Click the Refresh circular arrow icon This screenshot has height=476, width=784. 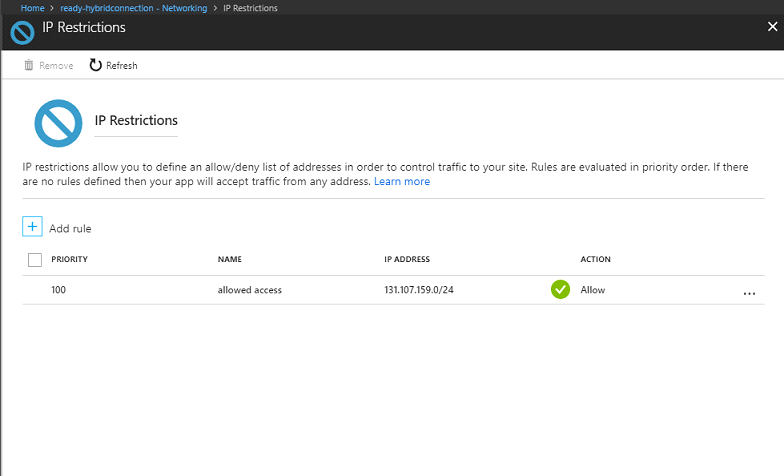pyautogui.click(x=96, y=65)
